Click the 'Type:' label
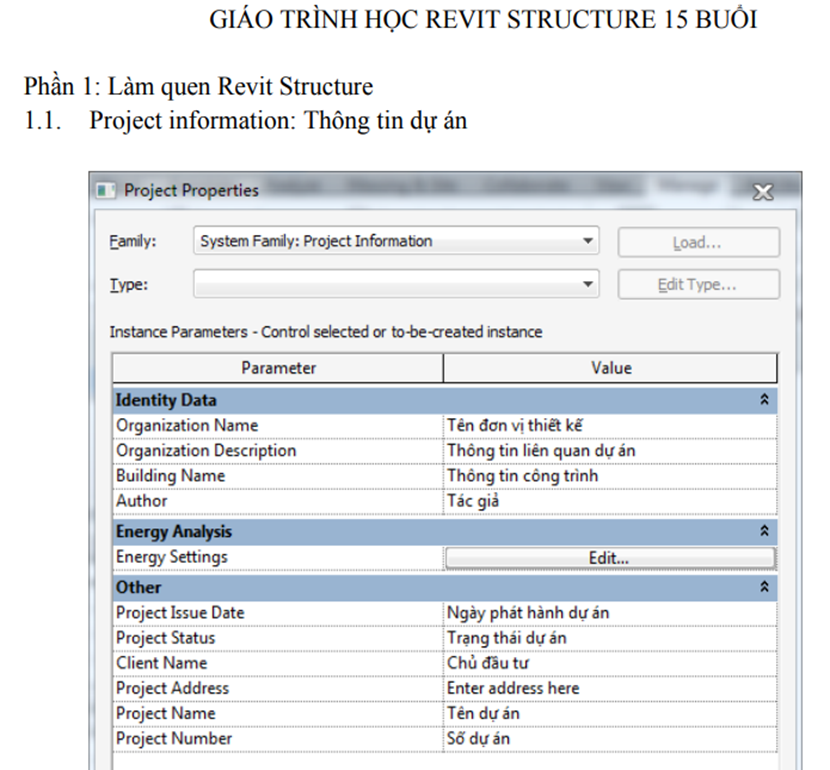Screen dimensions: 830x770 point(129,285)
